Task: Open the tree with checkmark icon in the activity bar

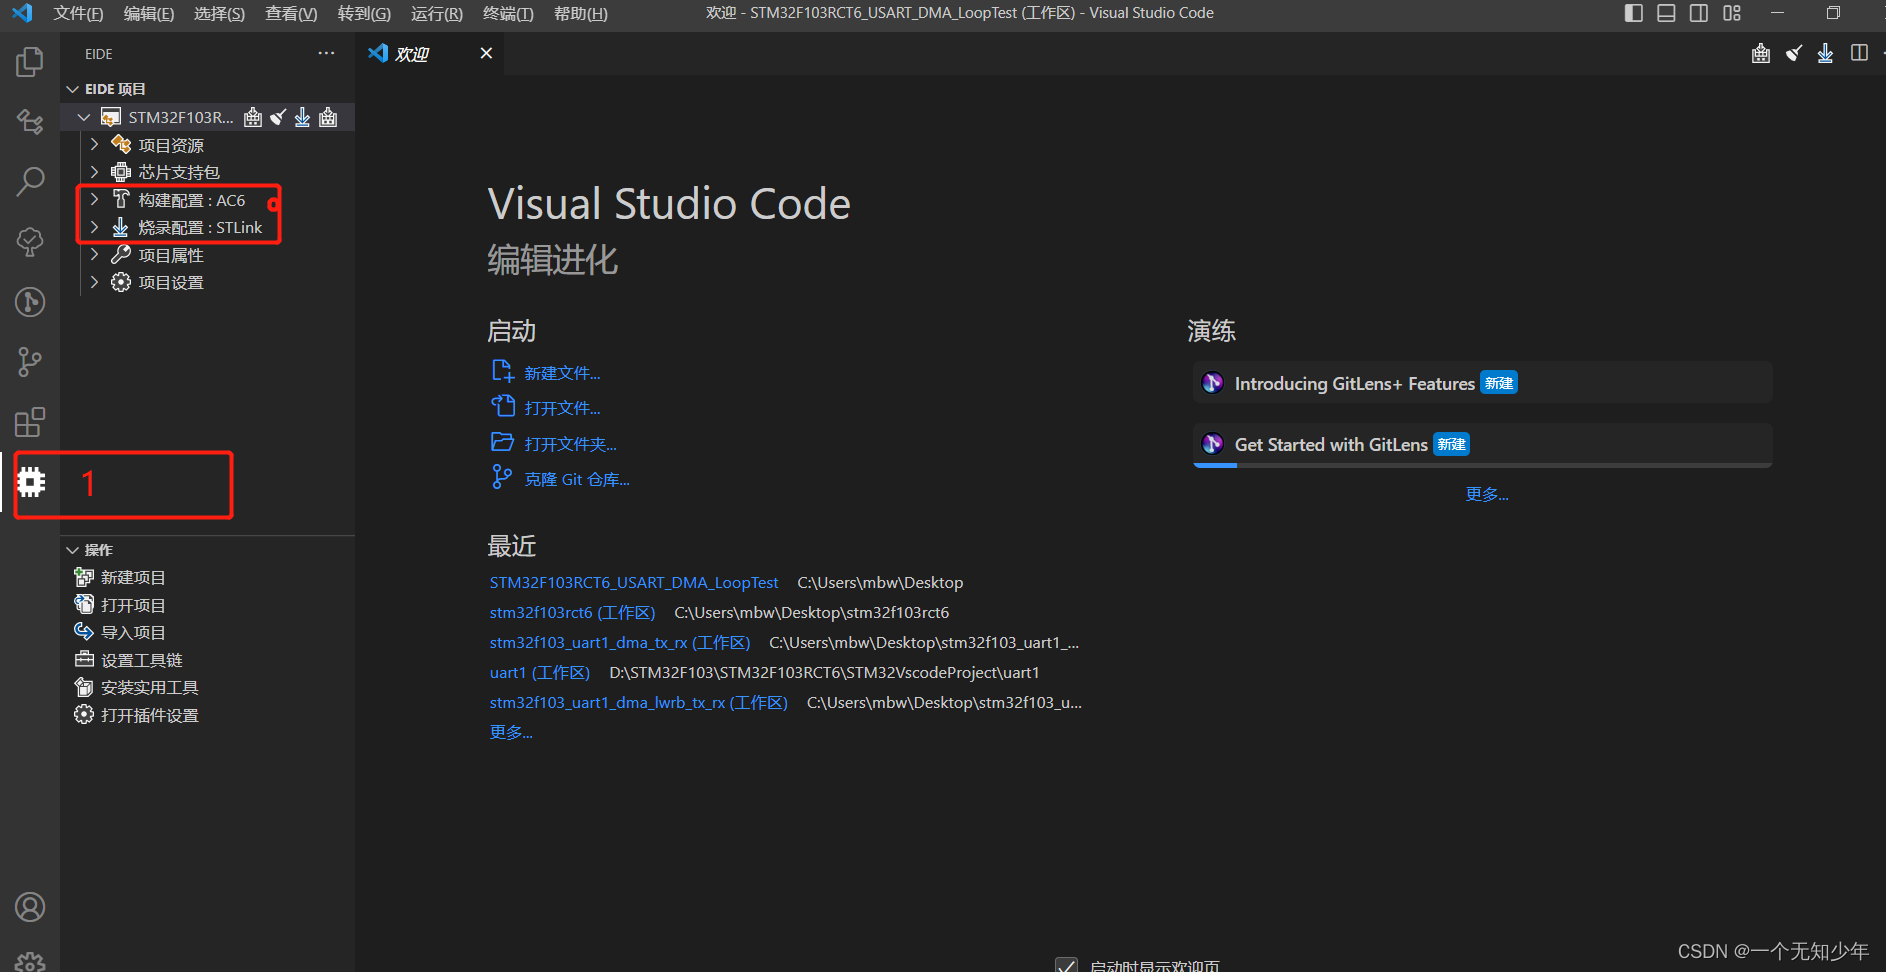Action: click(30, 241)
